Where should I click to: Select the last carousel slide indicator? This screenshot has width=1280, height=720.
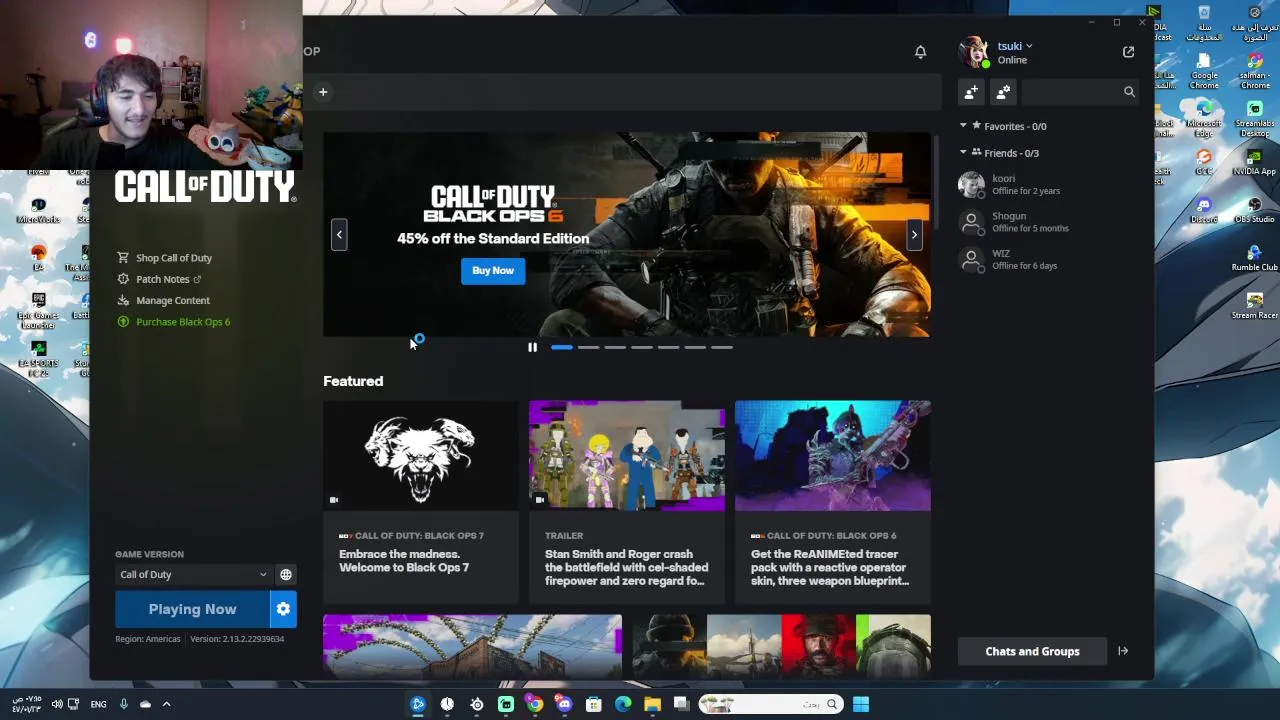721,347
